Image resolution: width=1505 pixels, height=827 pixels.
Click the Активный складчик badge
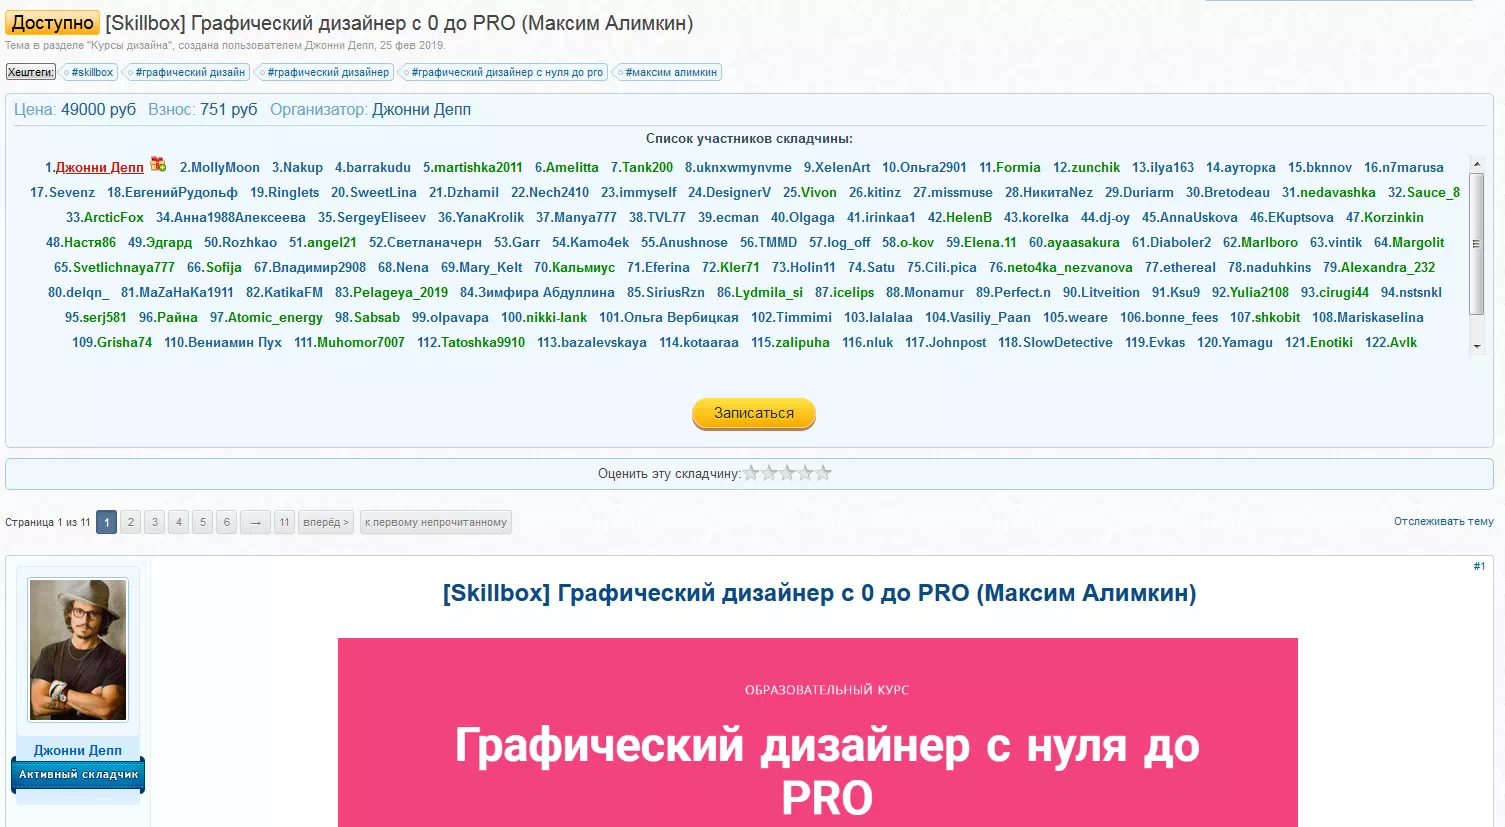tap(78, 774)
